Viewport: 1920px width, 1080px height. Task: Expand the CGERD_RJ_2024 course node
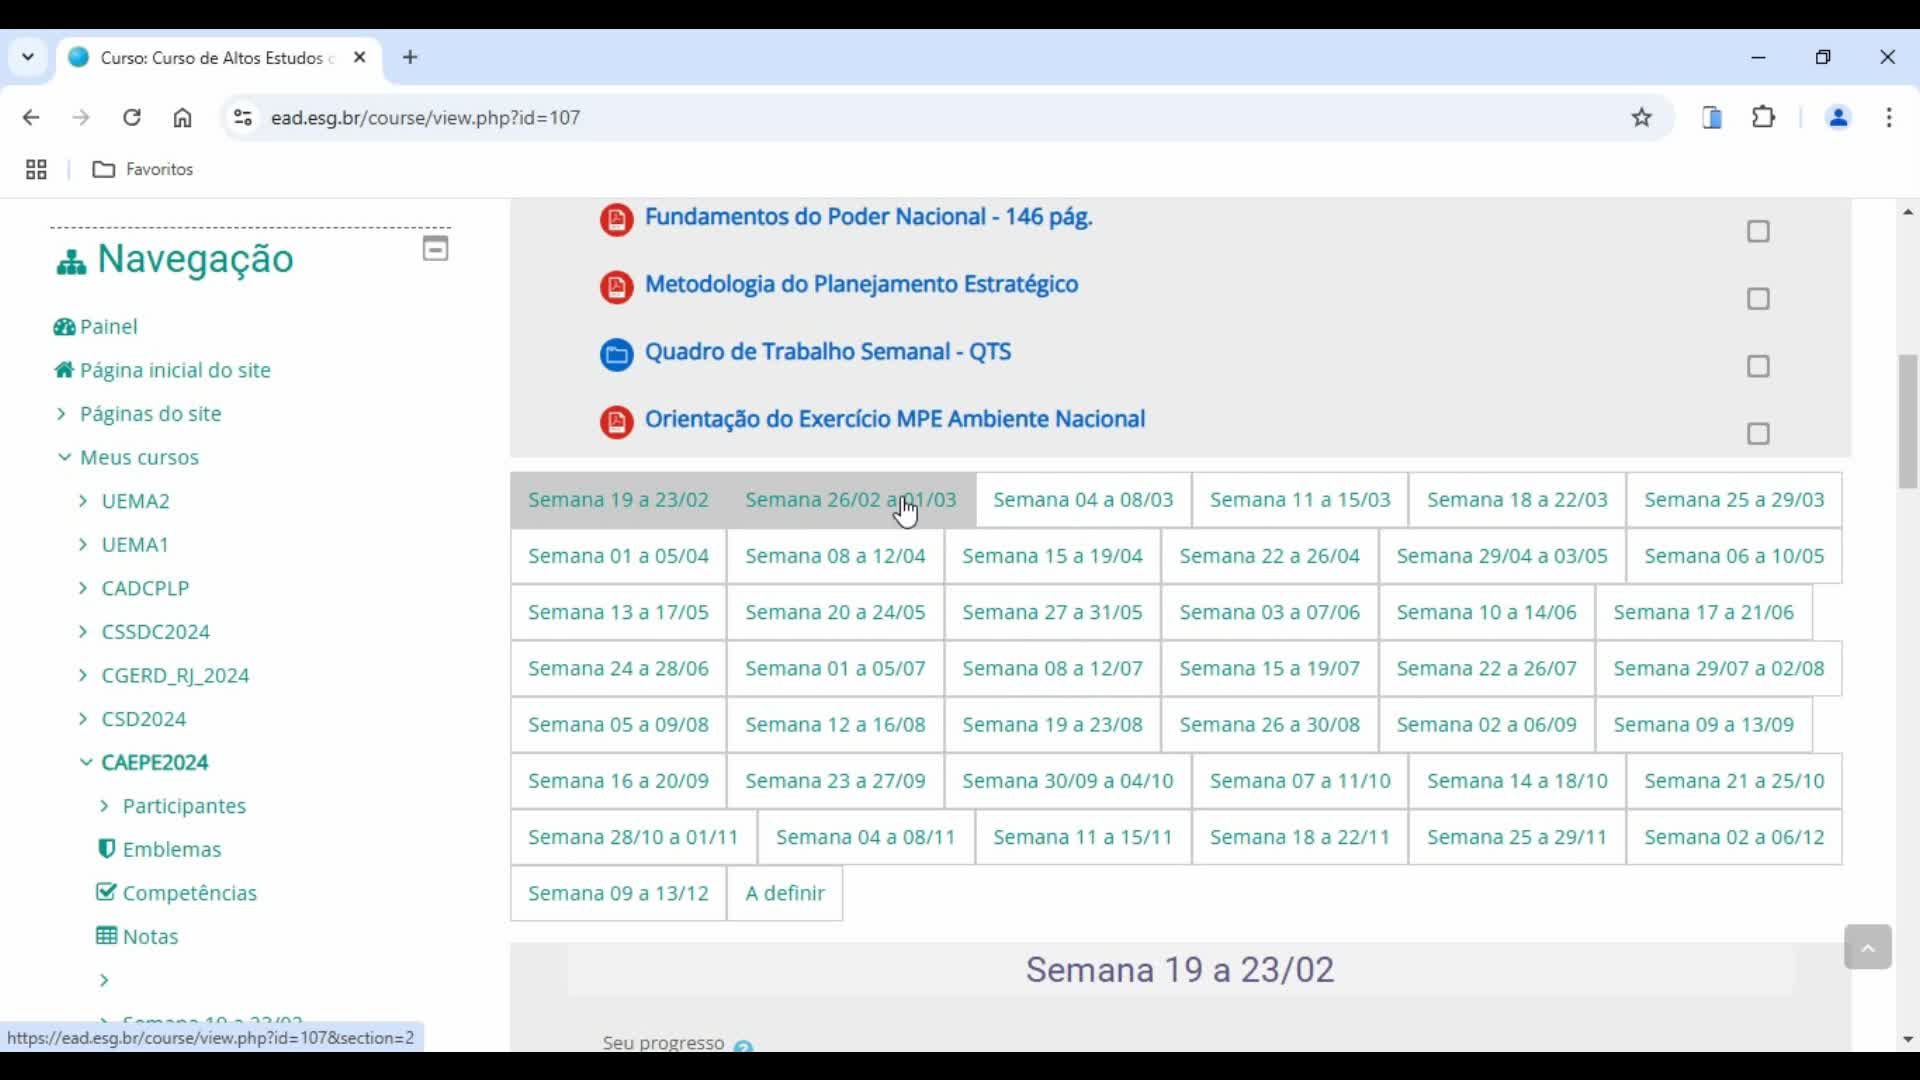tap(83, 676)
